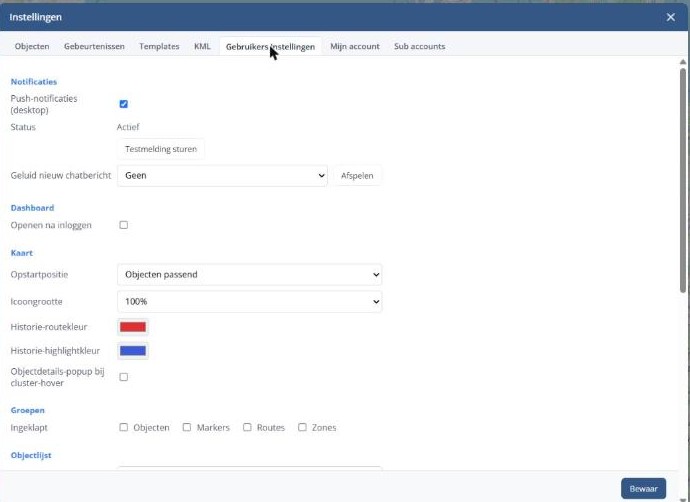Click the Objectlijst section heading
690x502 pixels.
pos(31,455)
